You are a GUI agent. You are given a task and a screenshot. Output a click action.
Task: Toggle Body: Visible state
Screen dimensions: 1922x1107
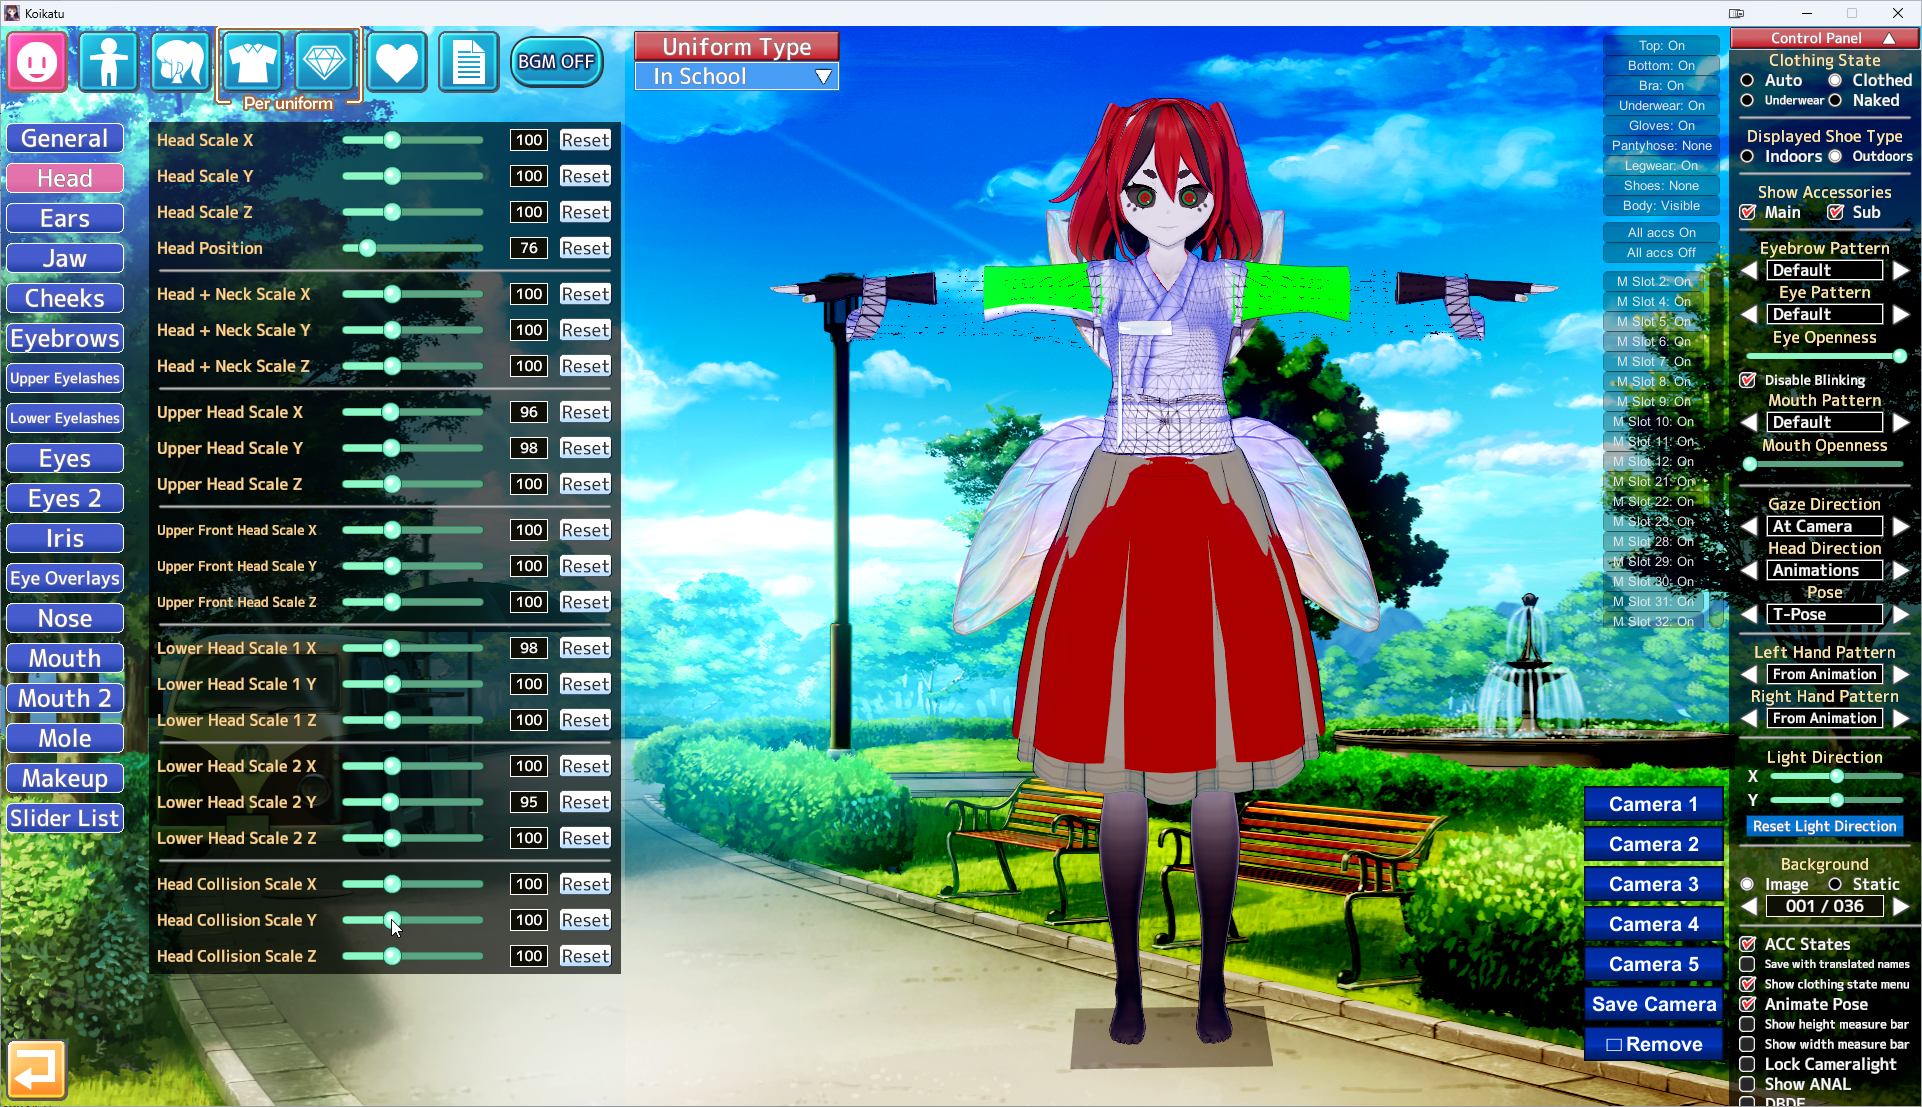[1661, 206]
